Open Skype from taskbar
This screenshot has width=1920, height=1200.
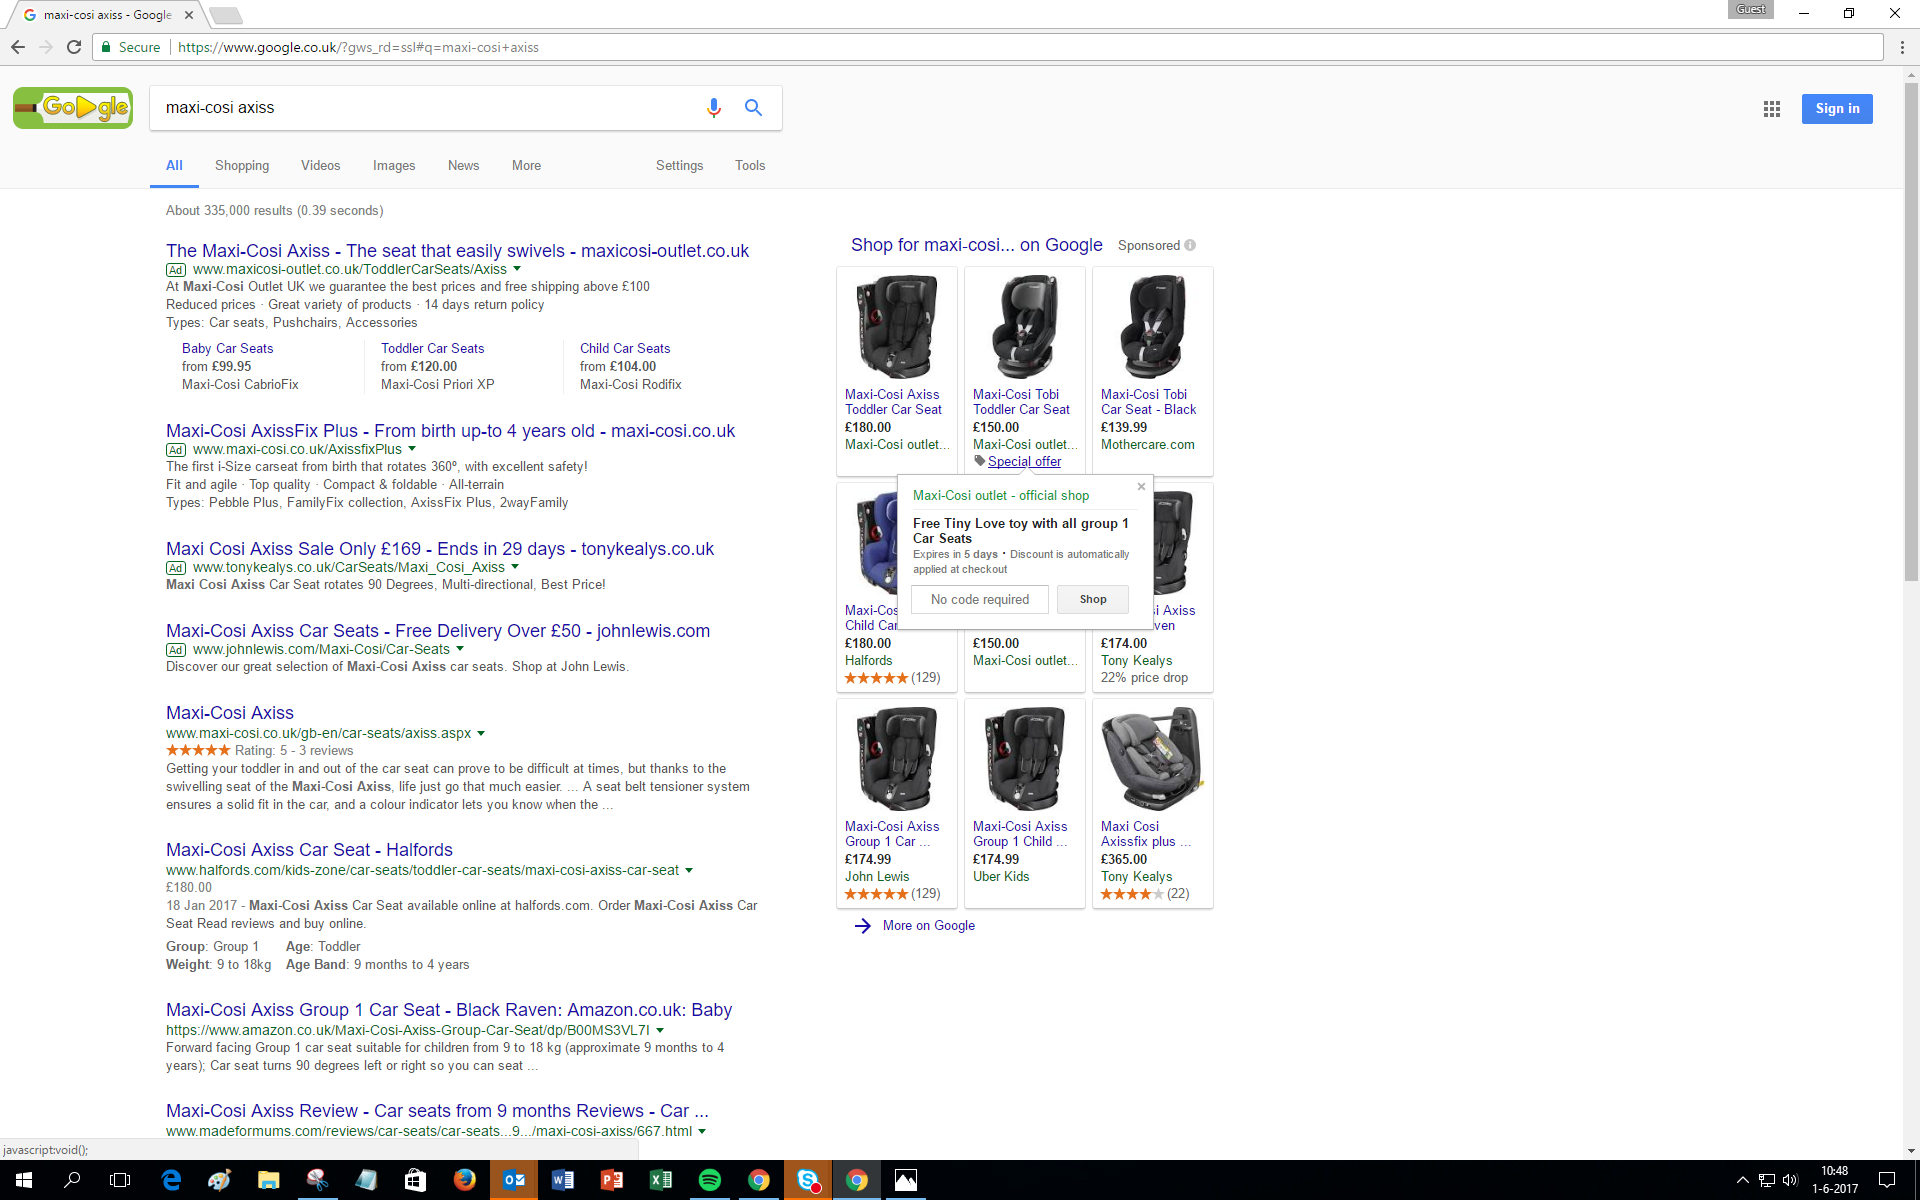[x=808, y=1180]
